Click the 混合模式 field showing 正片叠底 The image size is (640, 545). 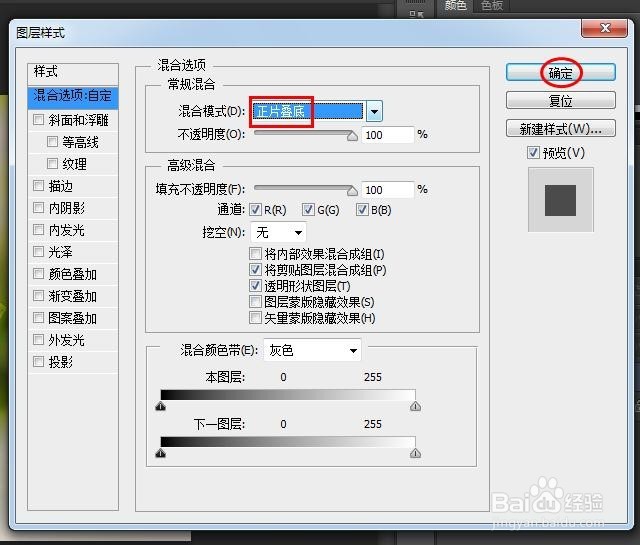[307, 111]
